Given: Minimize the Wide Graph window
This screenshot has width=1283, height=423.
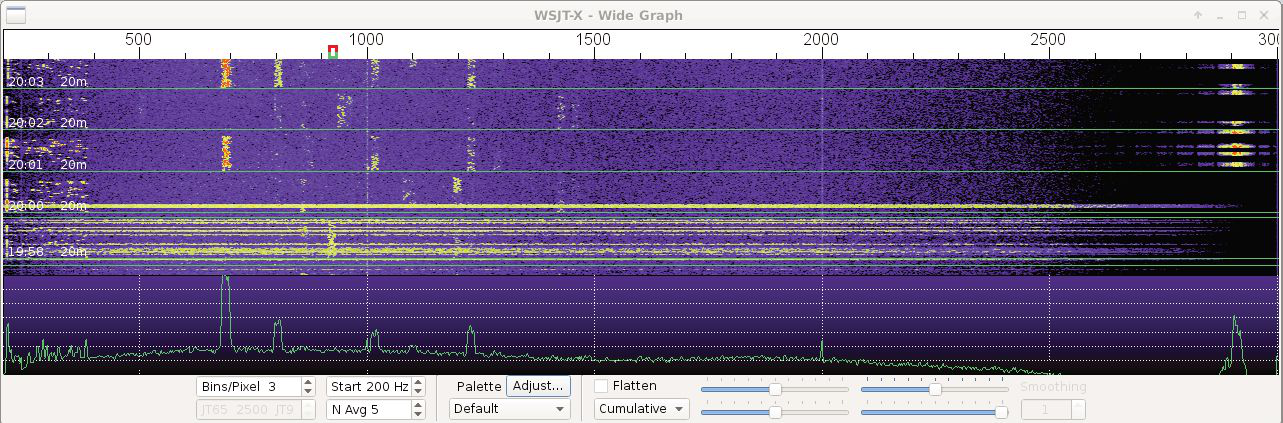Looking at the screenshot, I should 1221,15.
